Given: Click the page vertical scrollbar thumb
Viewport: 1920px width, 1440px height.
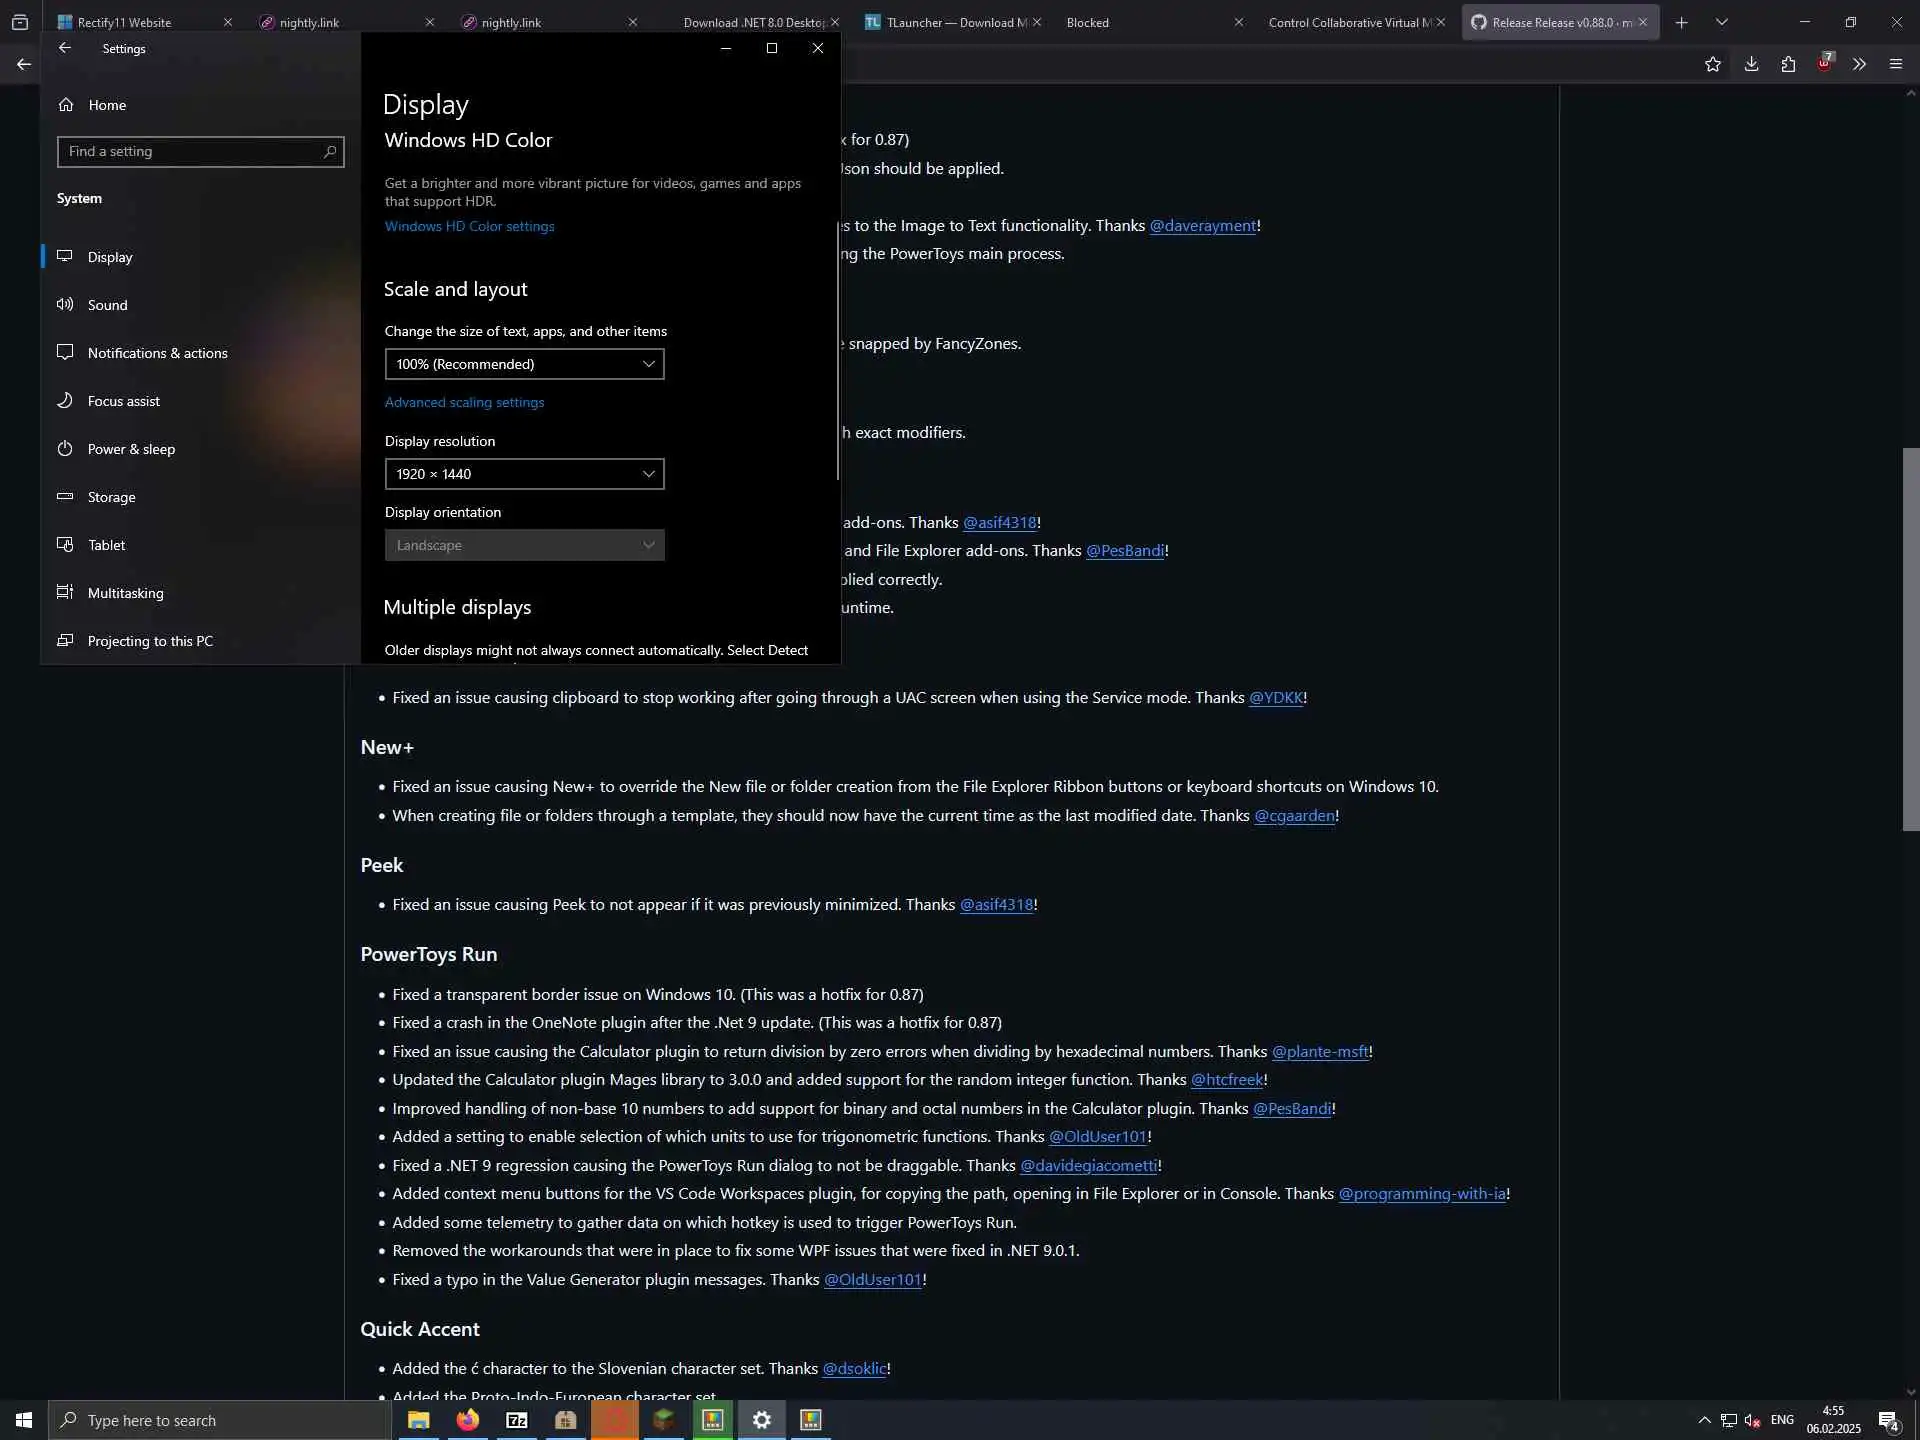Looking at the screenshot, I should pyautogui.click(x=1910, y=640).
